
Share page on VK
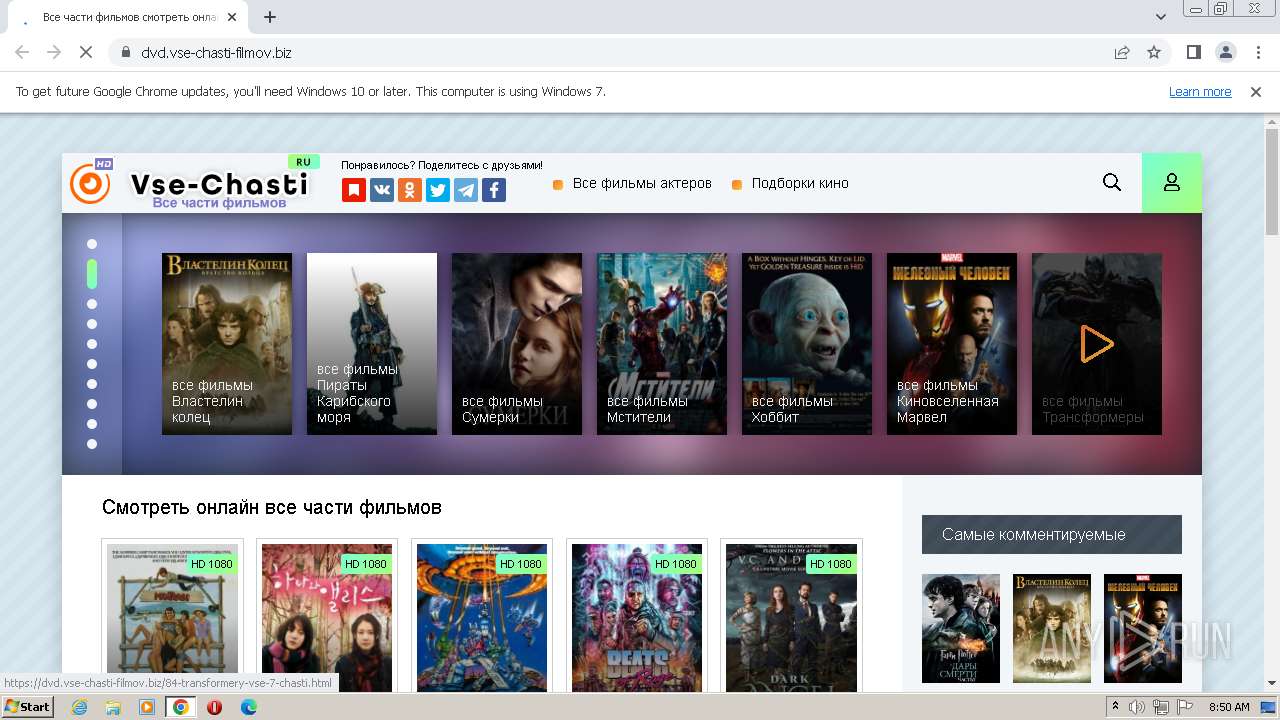[x=382, y=190]
